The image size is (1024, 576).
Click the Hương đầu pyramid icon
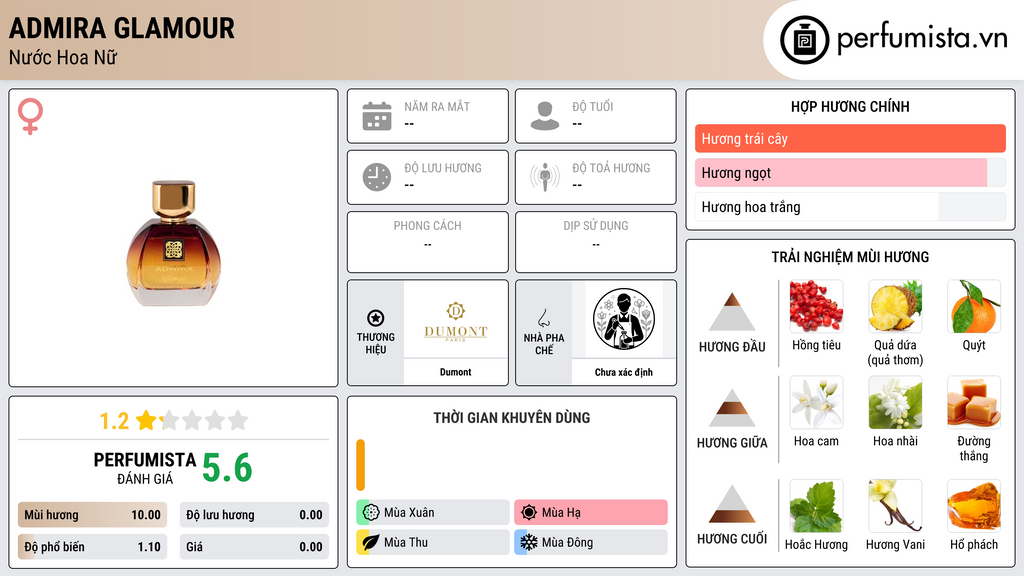coord(732,312)
